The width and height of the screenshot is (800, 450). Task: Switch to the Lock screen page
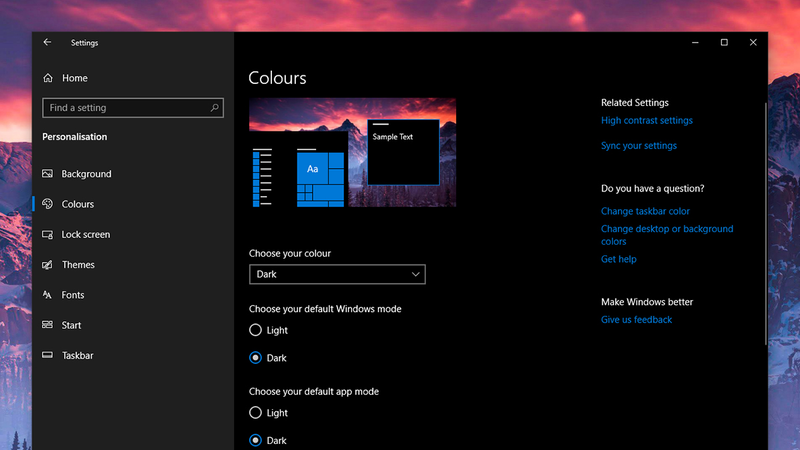click(86, 234)
